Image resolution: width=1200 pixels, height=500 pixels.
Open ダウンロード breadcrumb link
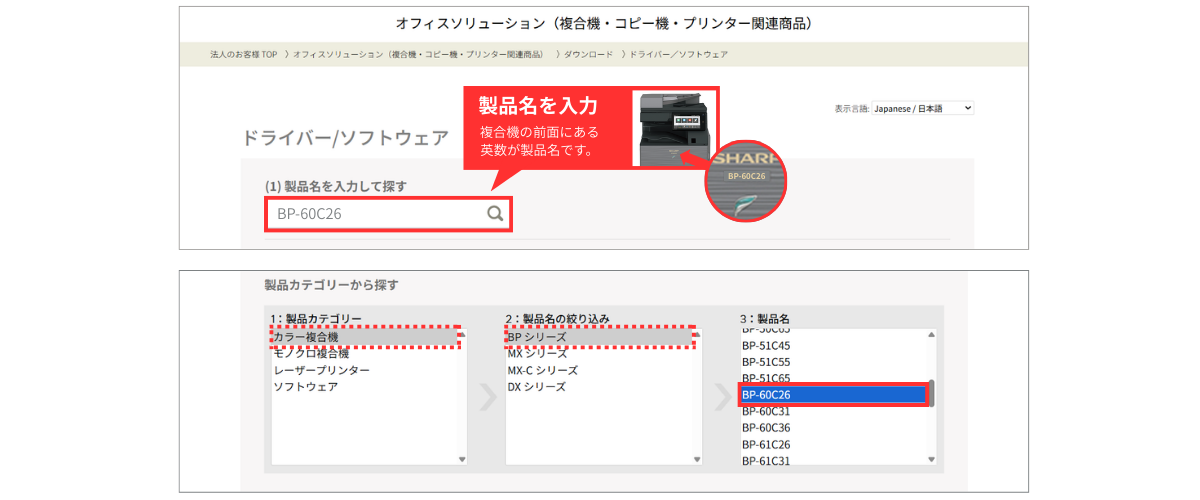click(588, 54)
